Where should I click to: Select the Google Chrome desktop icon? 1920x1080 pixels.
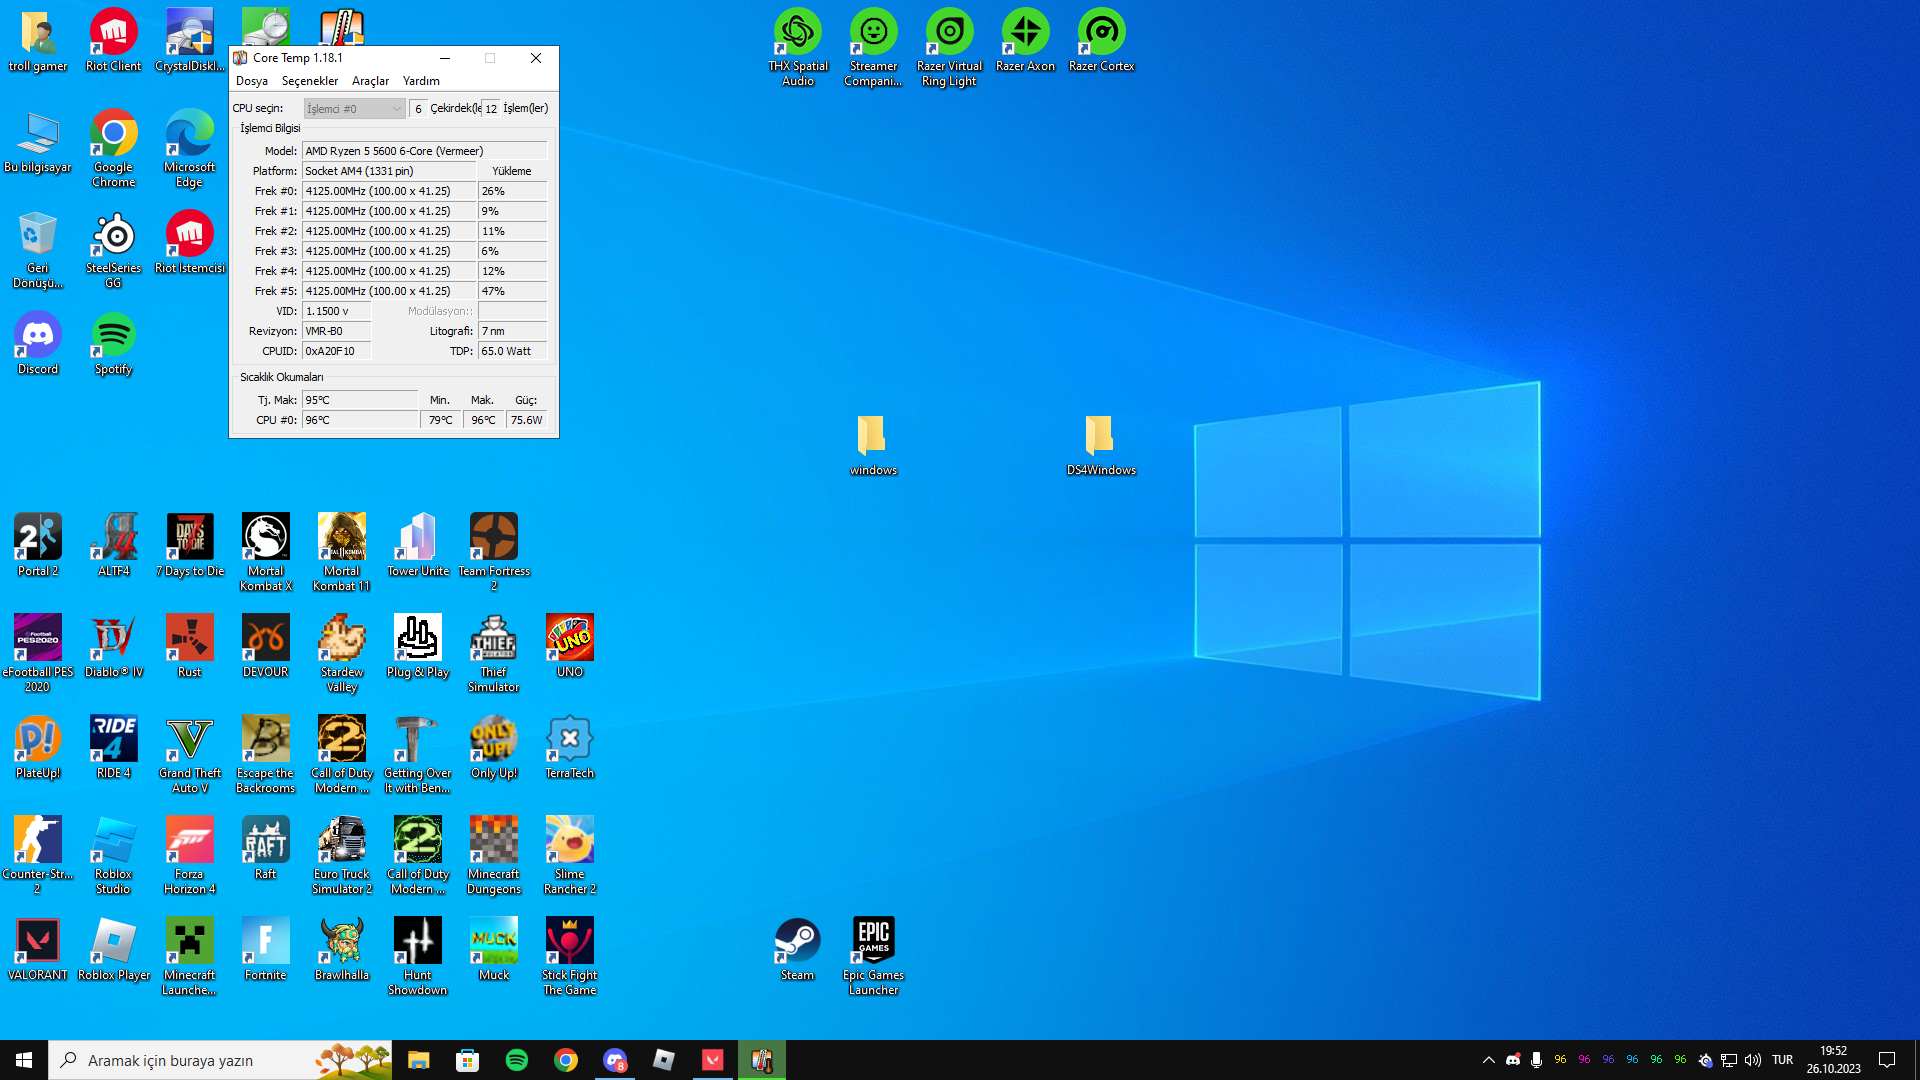(x=114, y=148)
